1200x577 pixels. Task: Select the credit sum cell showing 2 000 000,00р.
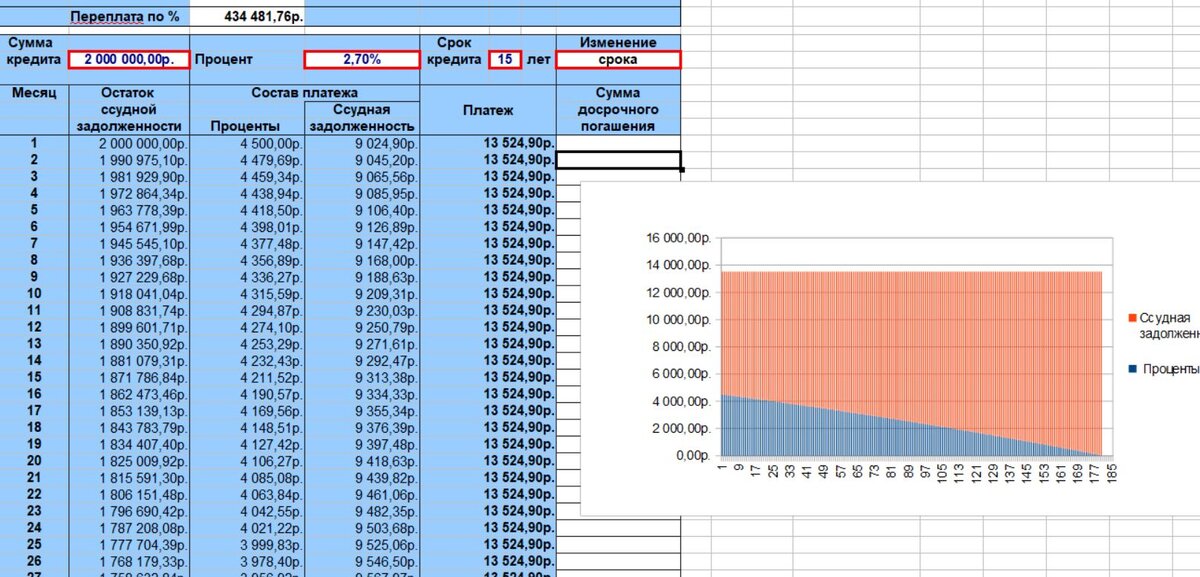pyautogui.click(x=127, y=59)
